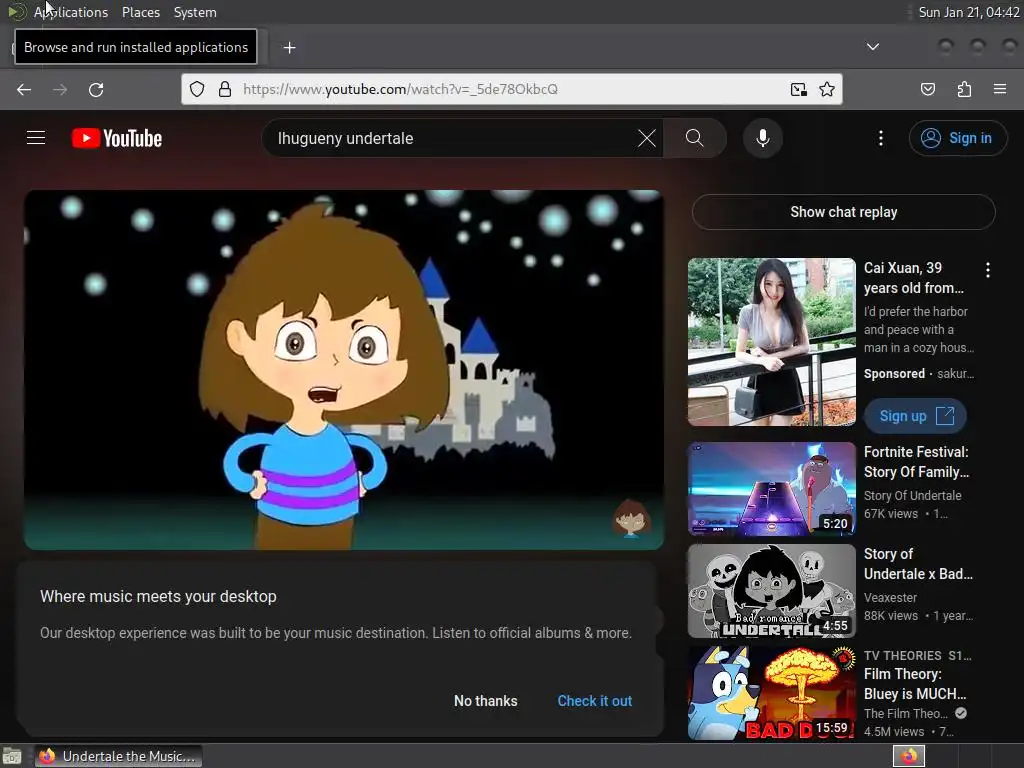Image resolution: width=1024 pixels, height=768 pixels.
Task: Click Show chat replay
Action: pos(843,212)
